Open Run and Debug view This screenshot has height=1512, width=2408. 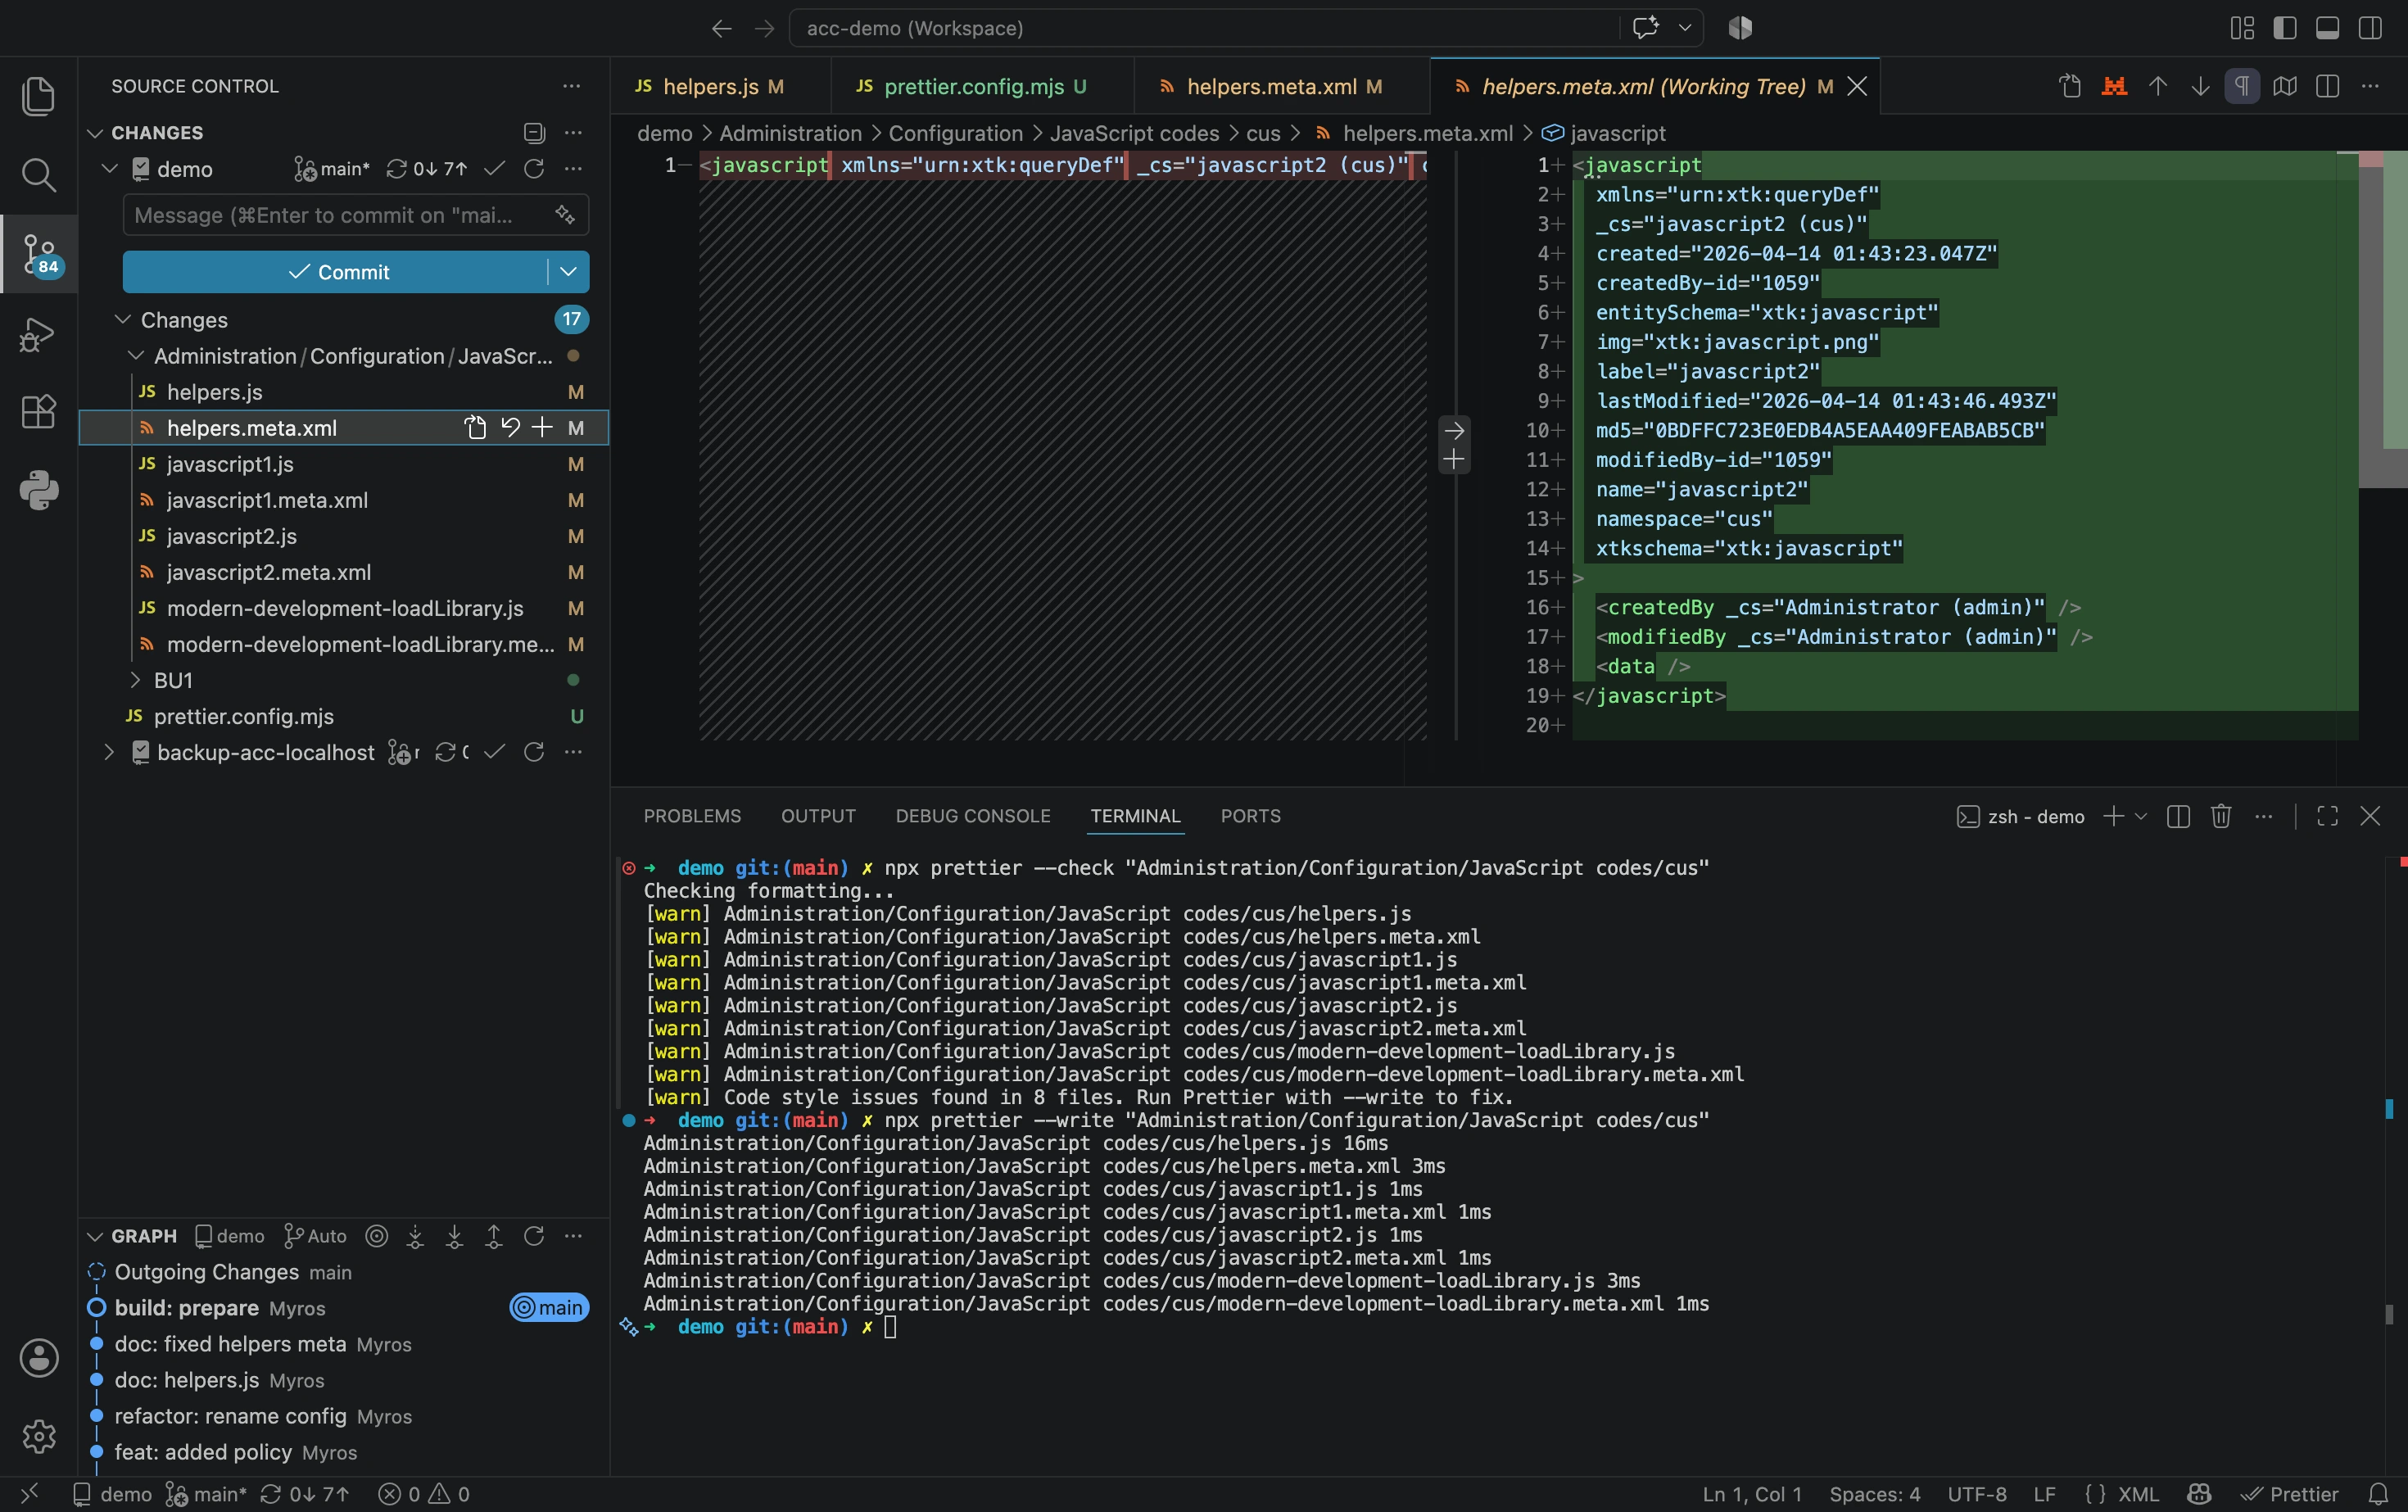coord(38,334)
